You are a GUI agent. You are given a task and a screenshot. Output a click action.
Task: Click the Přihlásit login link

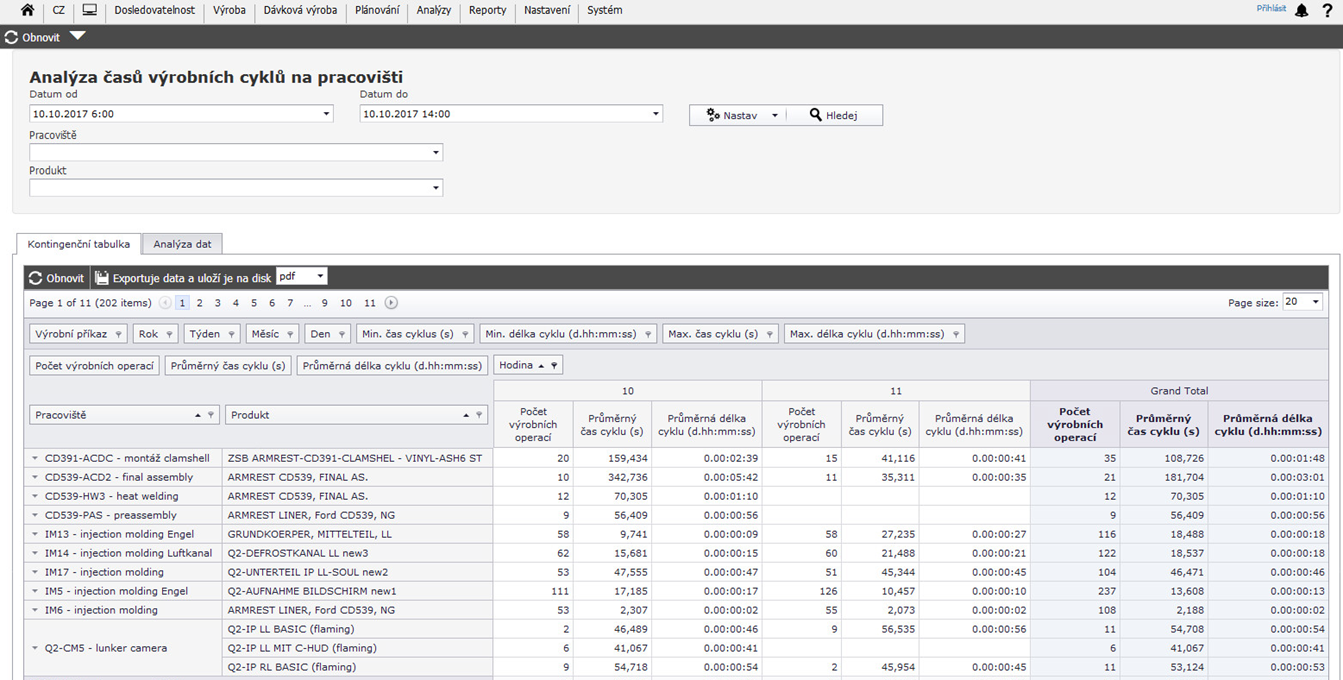pos(1271,8)
